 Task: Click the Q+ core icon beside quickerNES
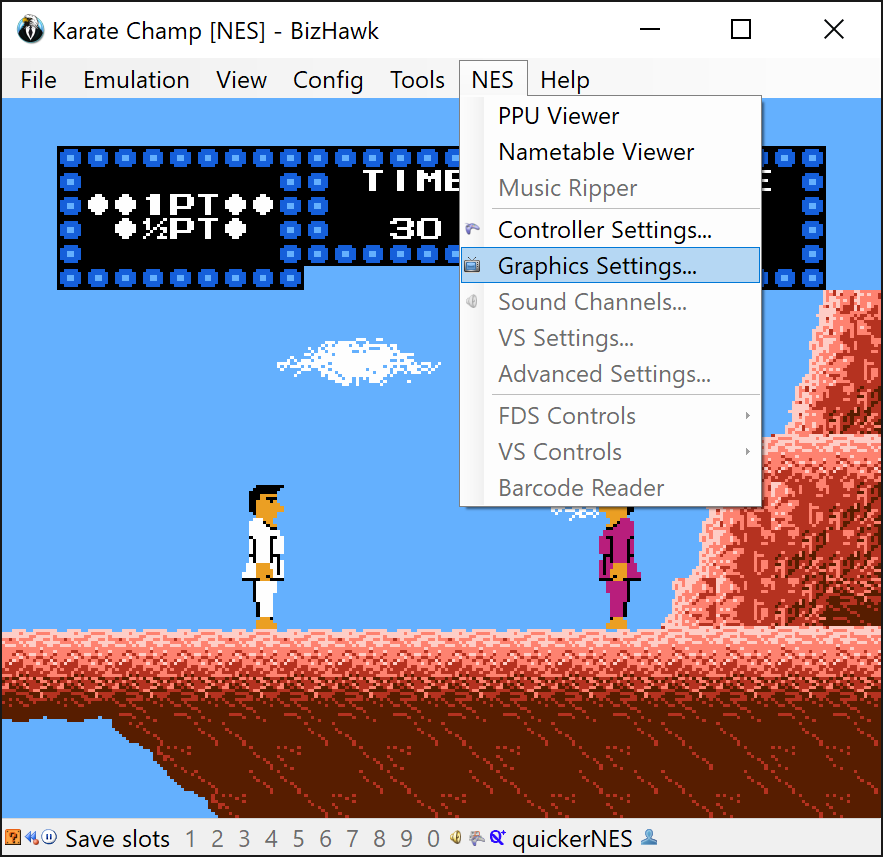498,838
